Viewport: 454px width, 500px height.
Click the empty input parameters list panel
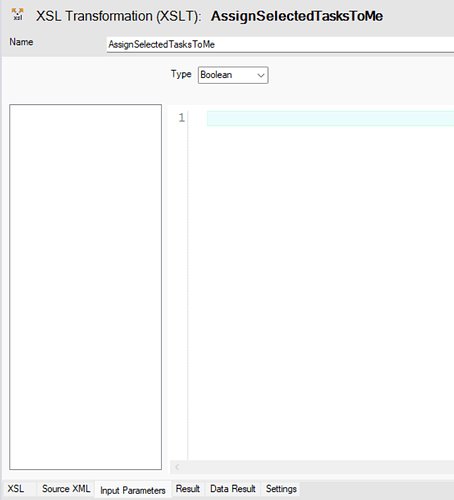pos(86,287)
